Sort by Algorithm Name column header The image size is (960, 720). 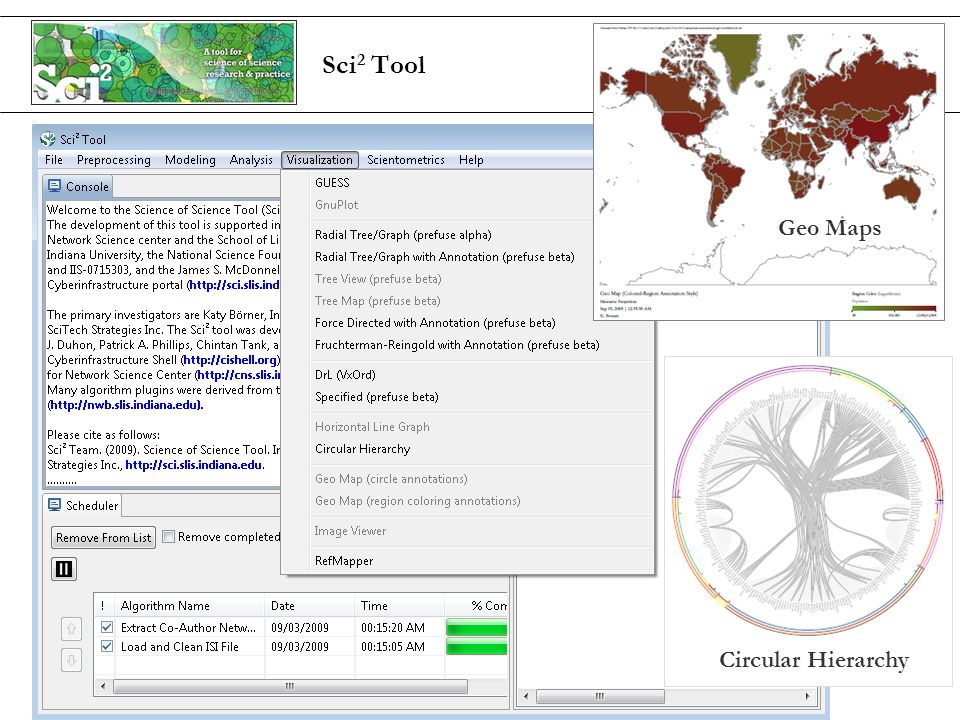click(190, 606)
